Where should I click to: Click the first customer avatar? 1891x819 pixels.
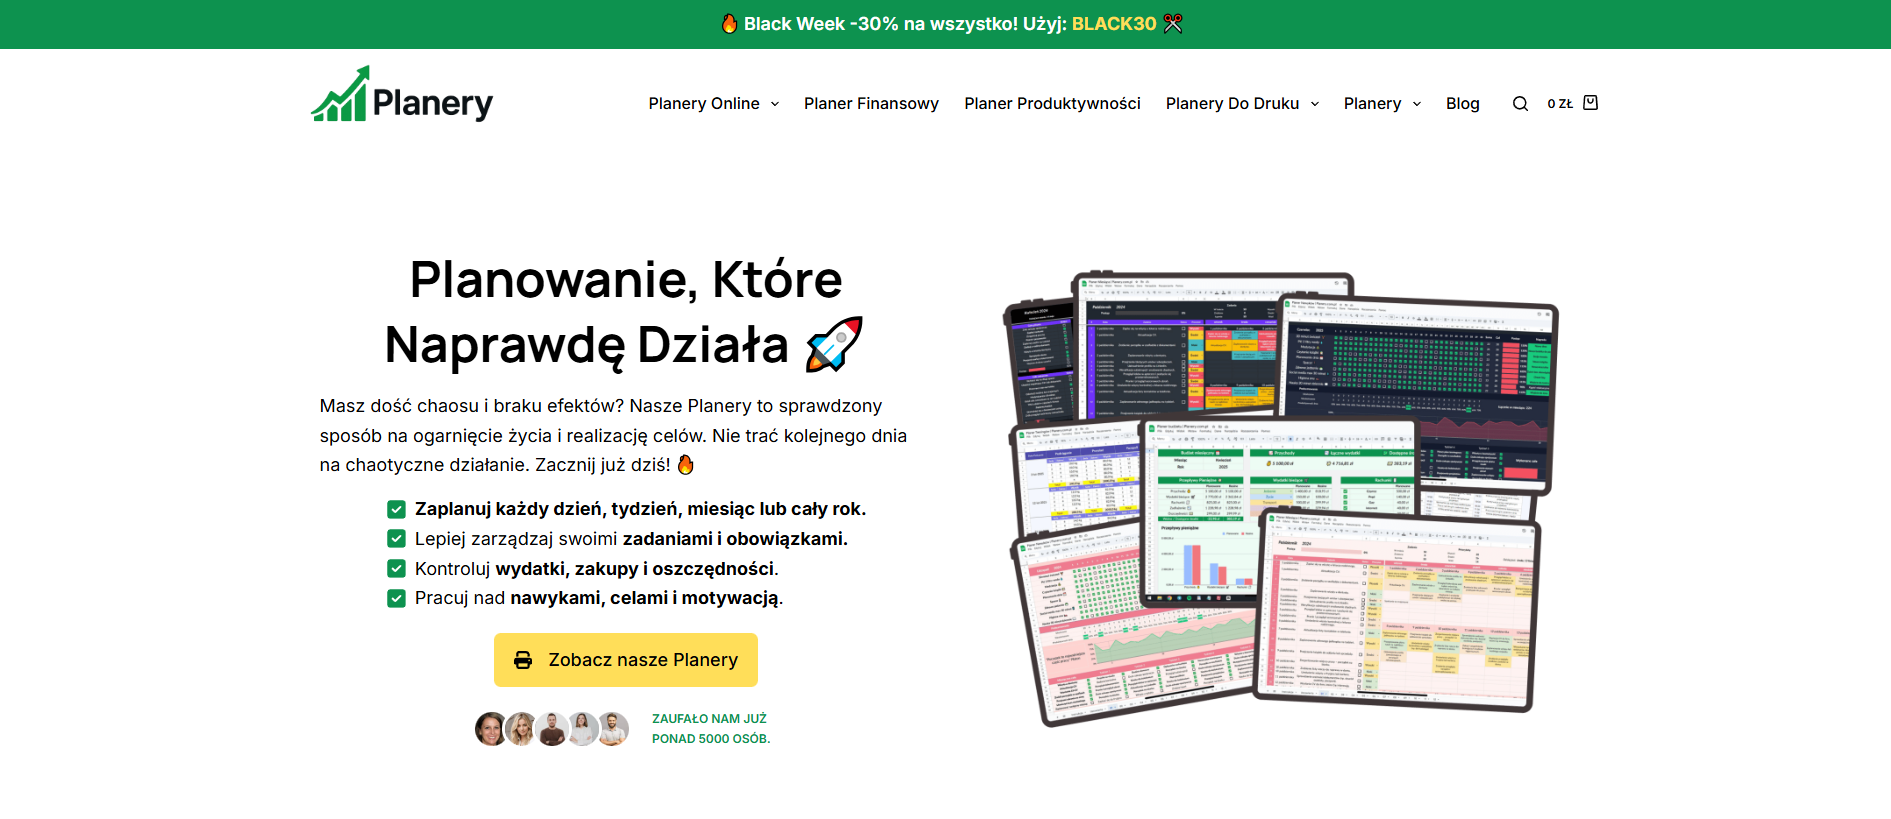(x=490, y=729)
